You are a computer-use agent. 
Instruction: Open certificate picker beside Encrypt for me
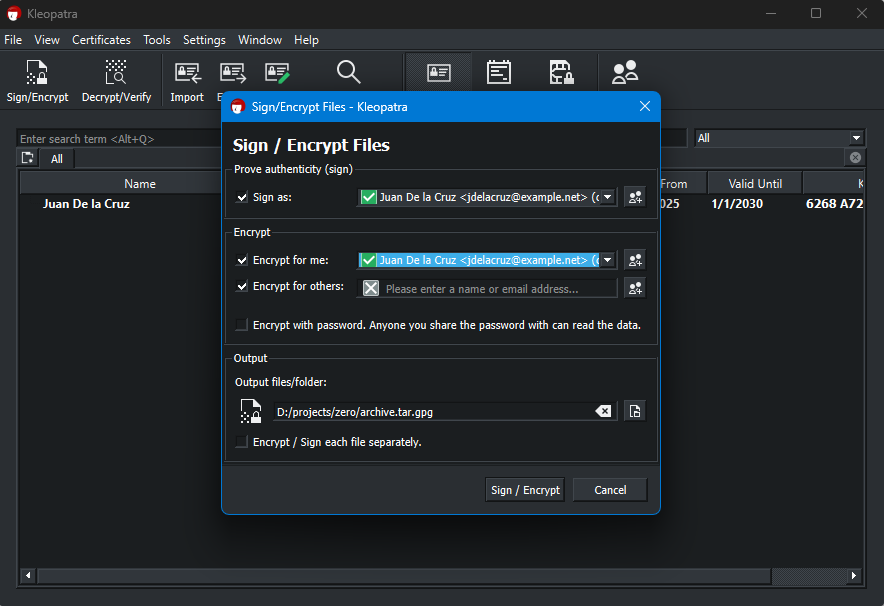634,260
